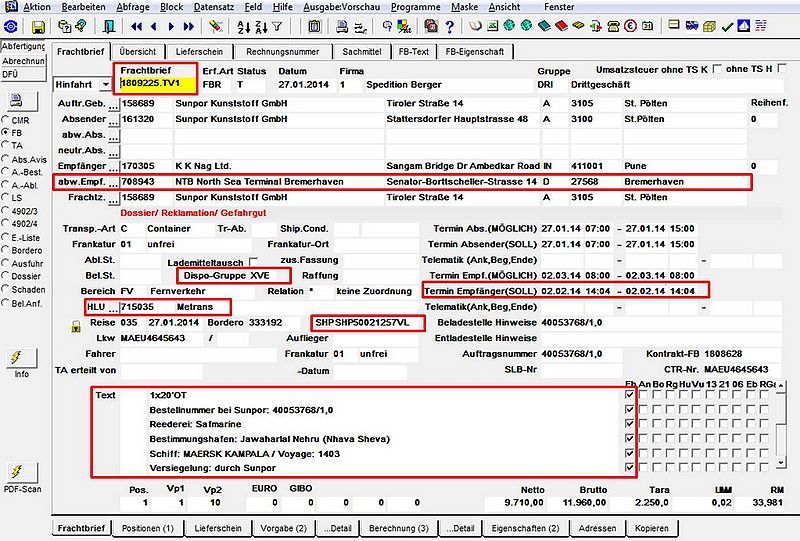Click the text list scroll-down arrow
The width and height of the screenshot is (800, 541).
coord(780,462)
